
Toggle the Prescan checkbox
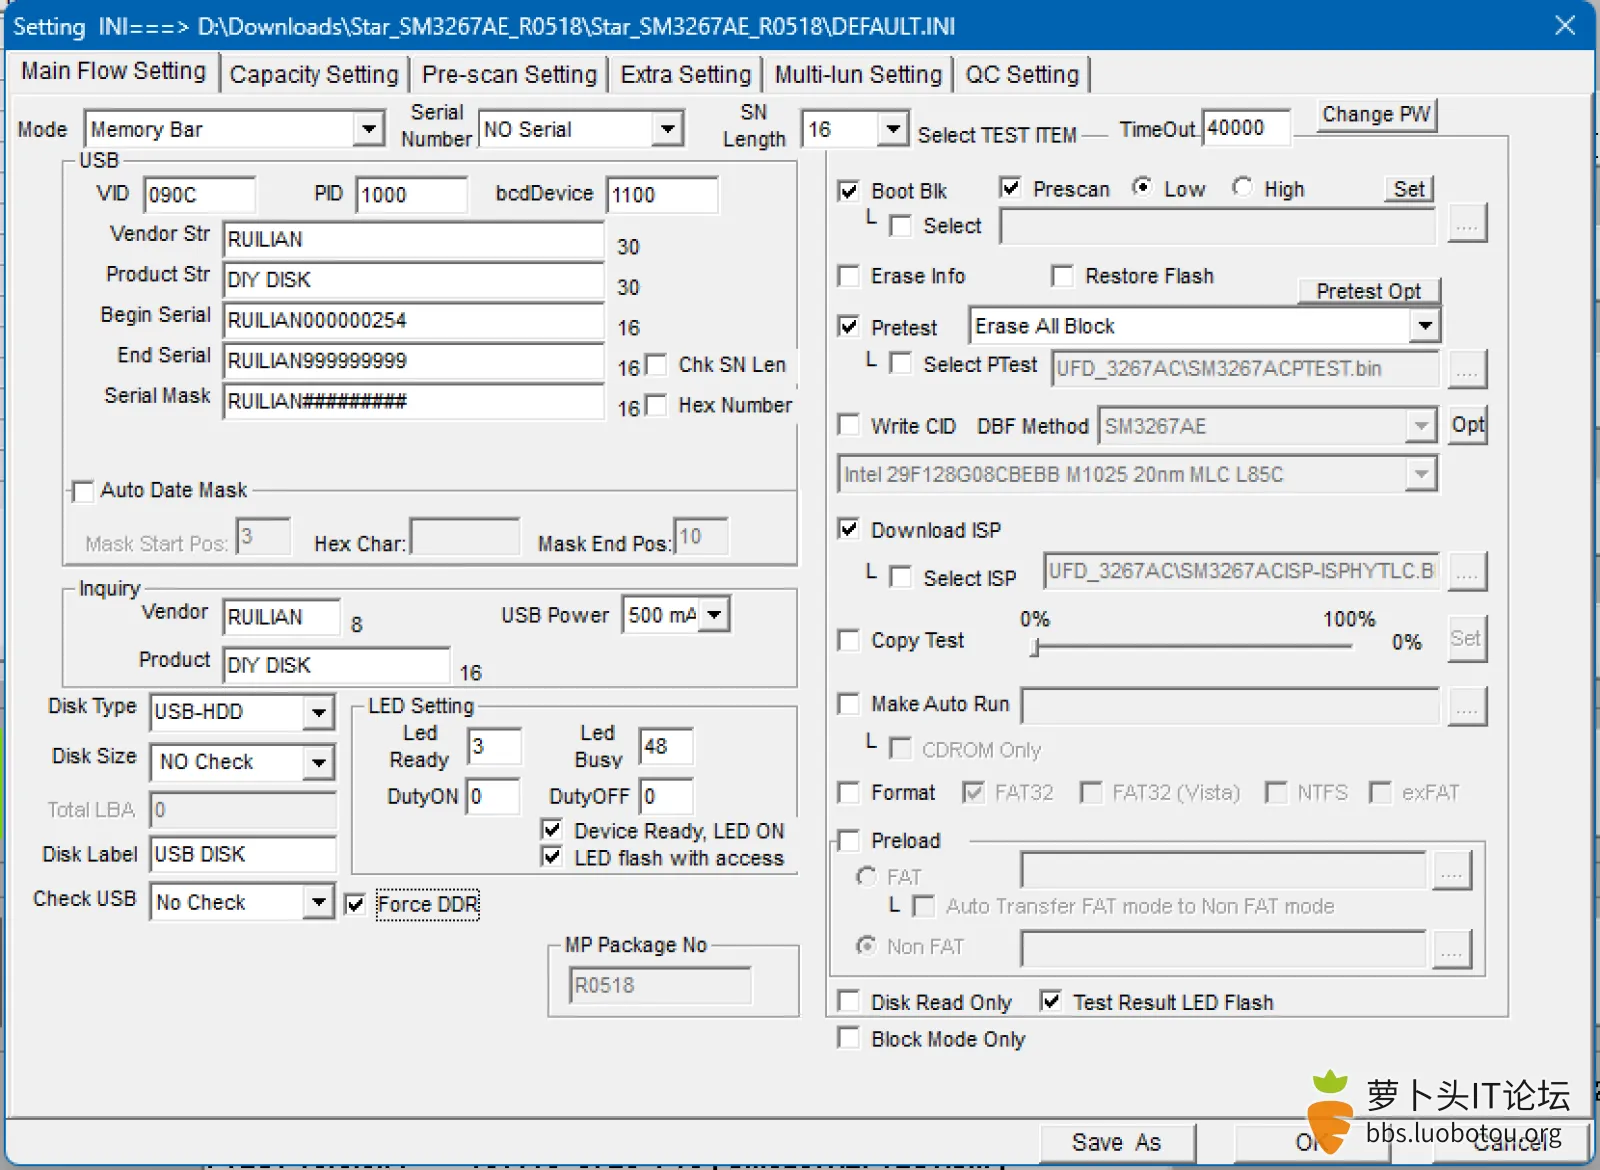point(1010,188)
